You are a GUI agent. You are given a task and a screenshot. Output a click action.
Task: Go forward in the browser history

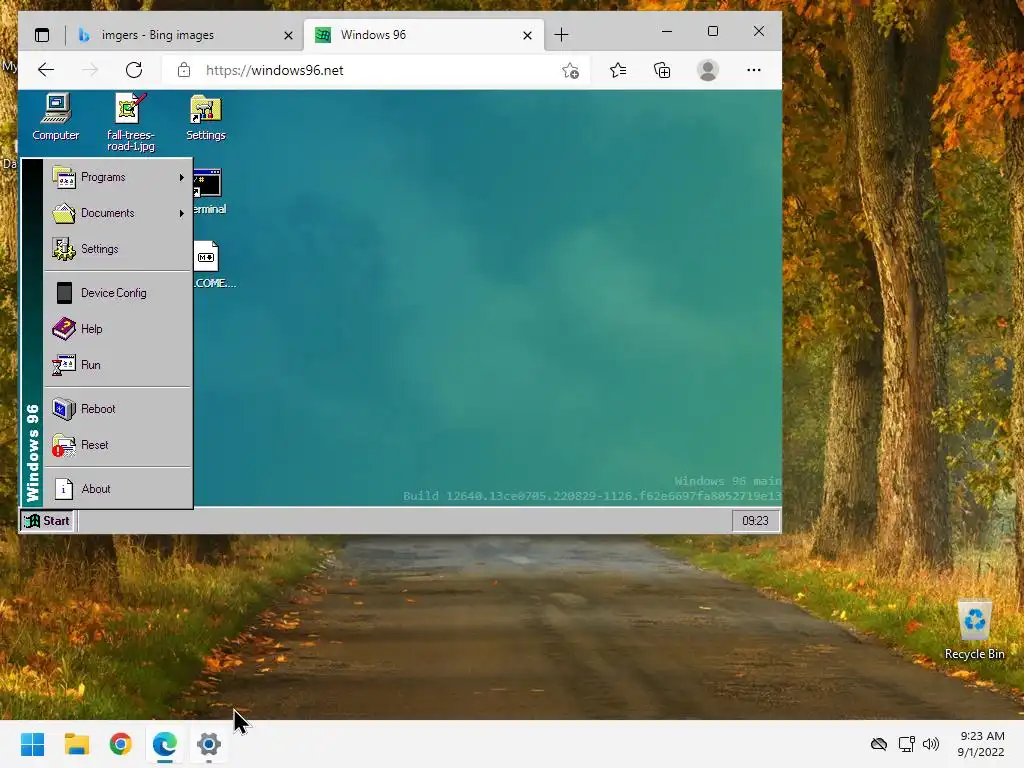pos(90,70)
